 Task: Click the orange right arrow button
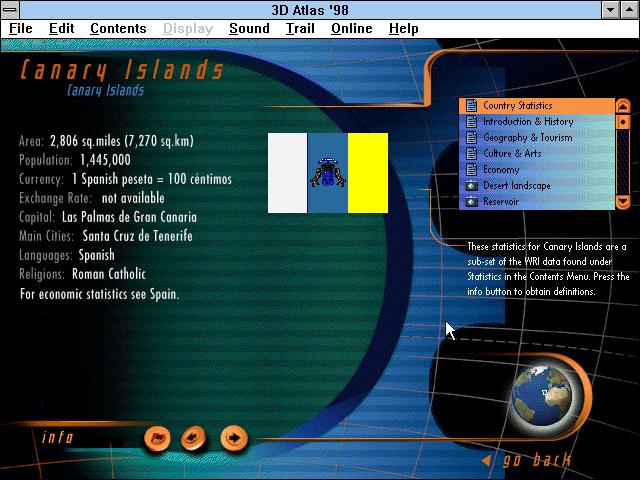point(234,438)
